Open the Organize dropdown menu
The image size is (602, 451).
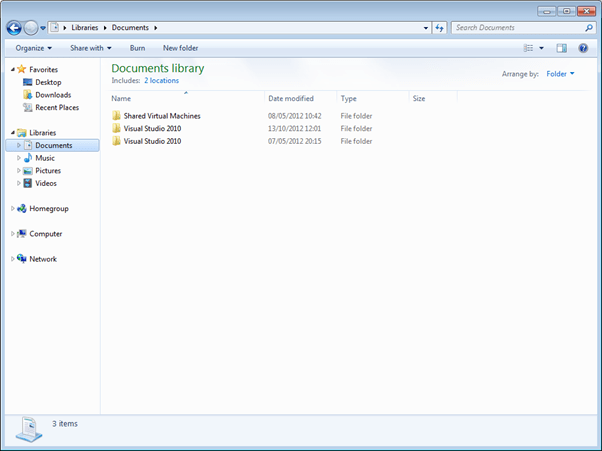(x=34, y=48)
